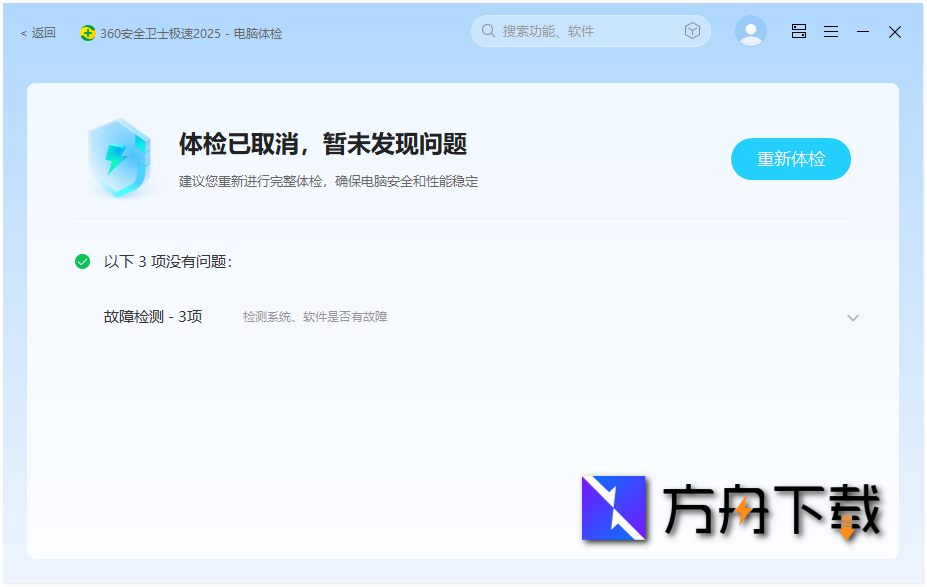This screenshot has height=587, width=927.
Task: Open the hamburger main menu
Action: click(831, 31)
